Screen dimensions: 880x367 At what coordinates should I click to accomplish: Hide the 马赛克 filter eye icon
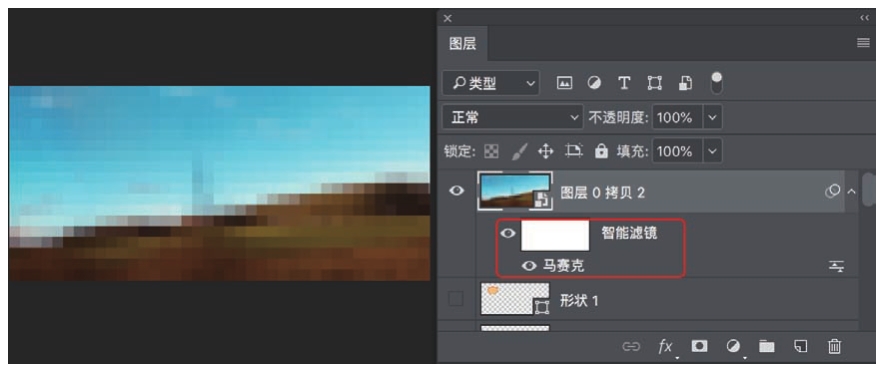529,265
